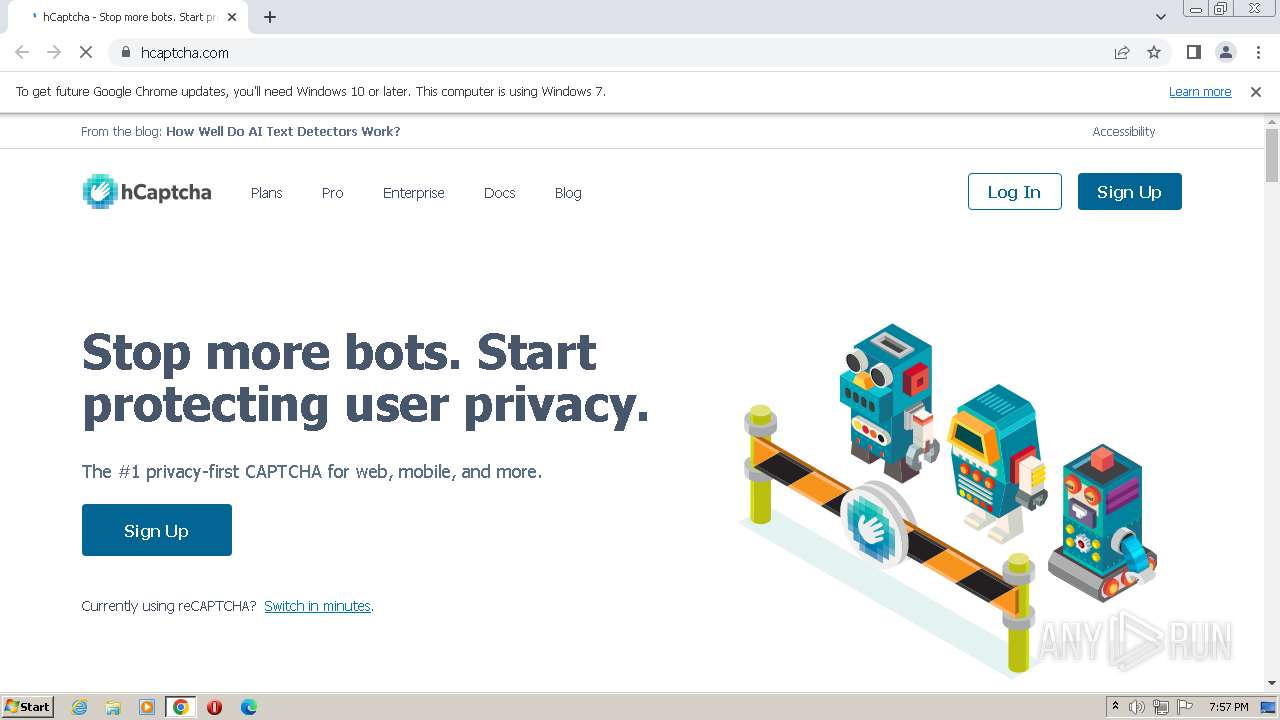The height and width of the screenshot is (720, 1280).
Task: Open the Plans menu item
Action: point(266,193)
